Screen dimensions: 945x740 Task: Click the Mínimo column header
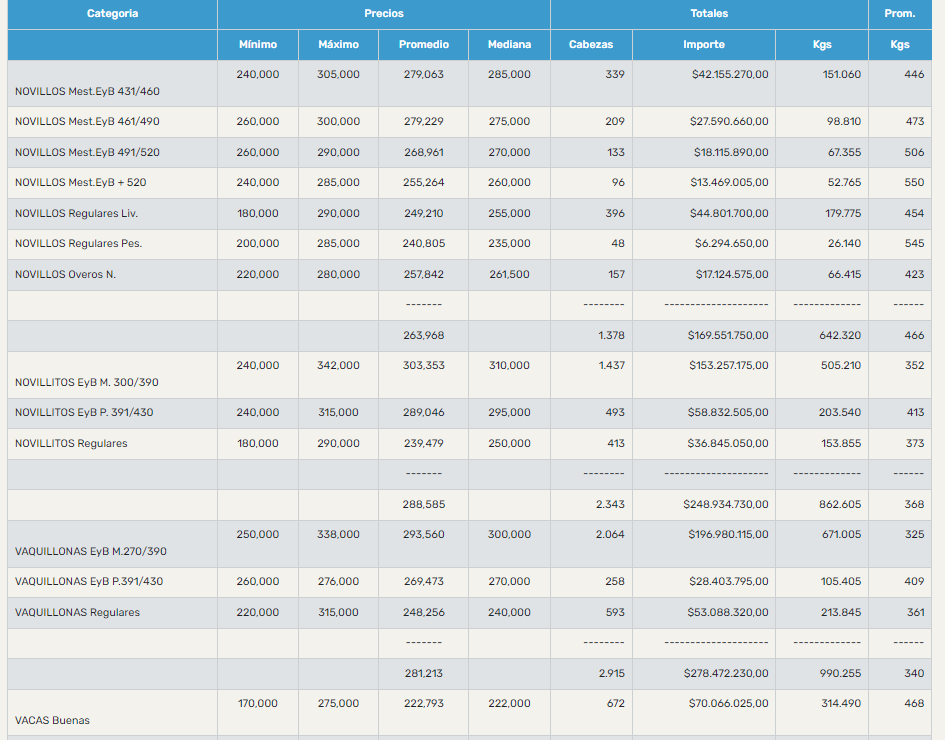pyautogui.click(x=258, y=45)
